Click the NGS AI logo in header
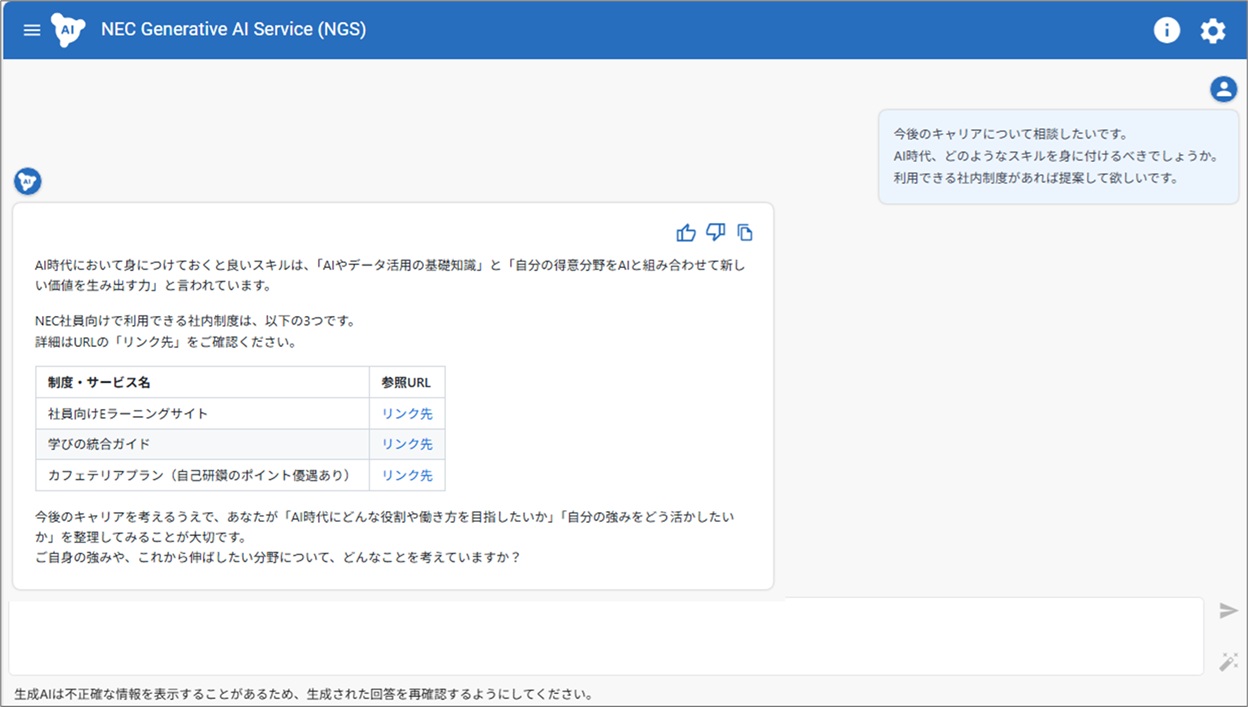The width and height of the screenshot is (1248, 707). point(68,30)
